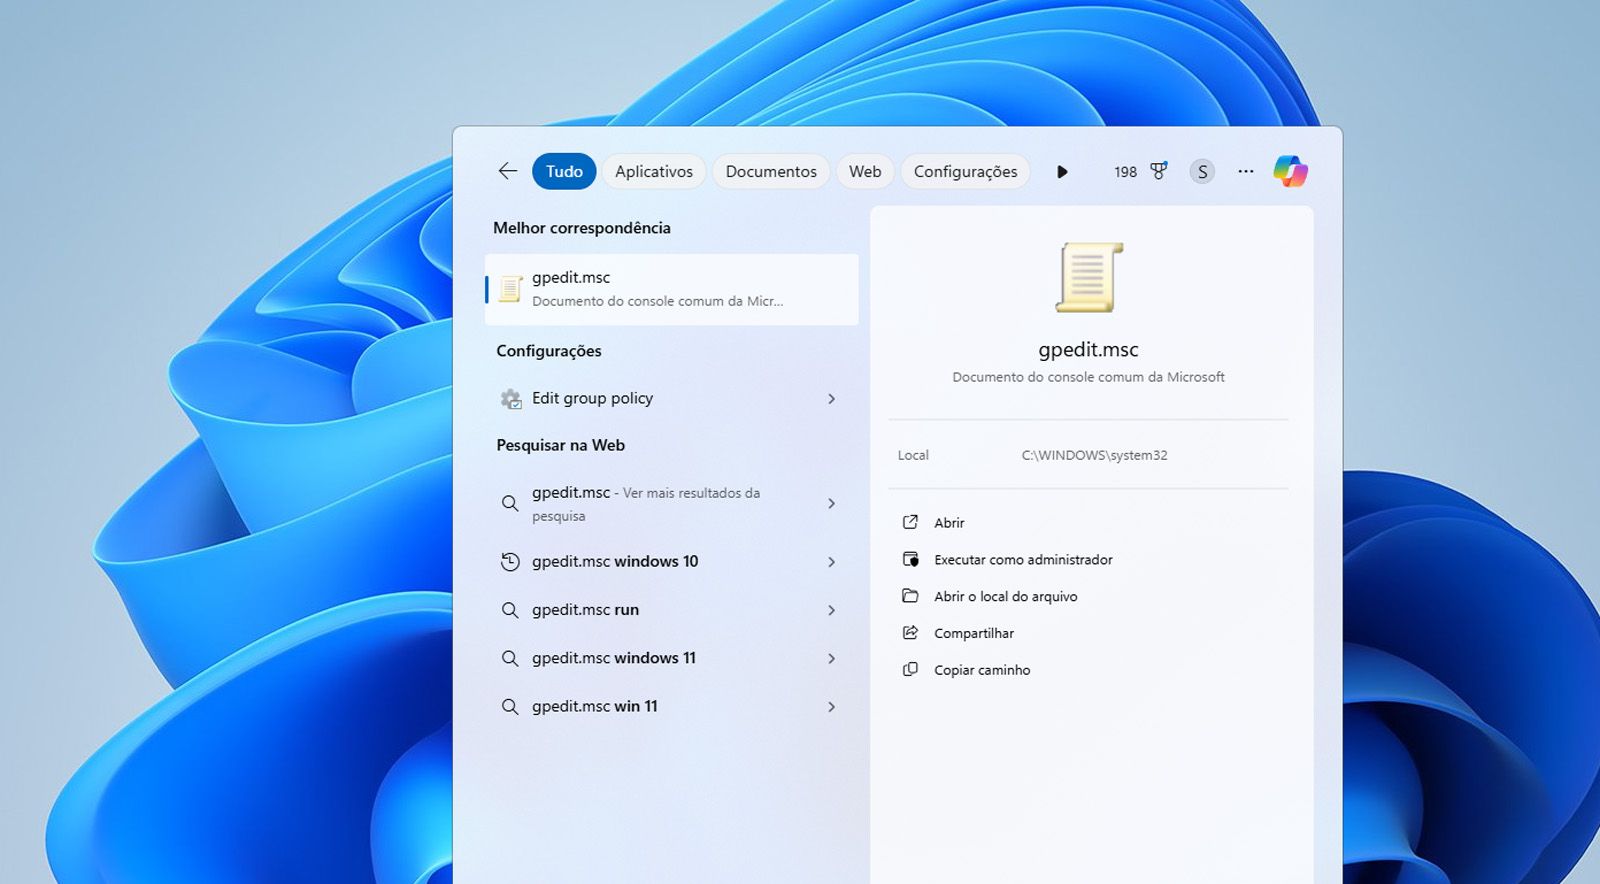1600x884 pixels.
Task: Choose Abrir o local do arquivo
Action: point(1006,597)
